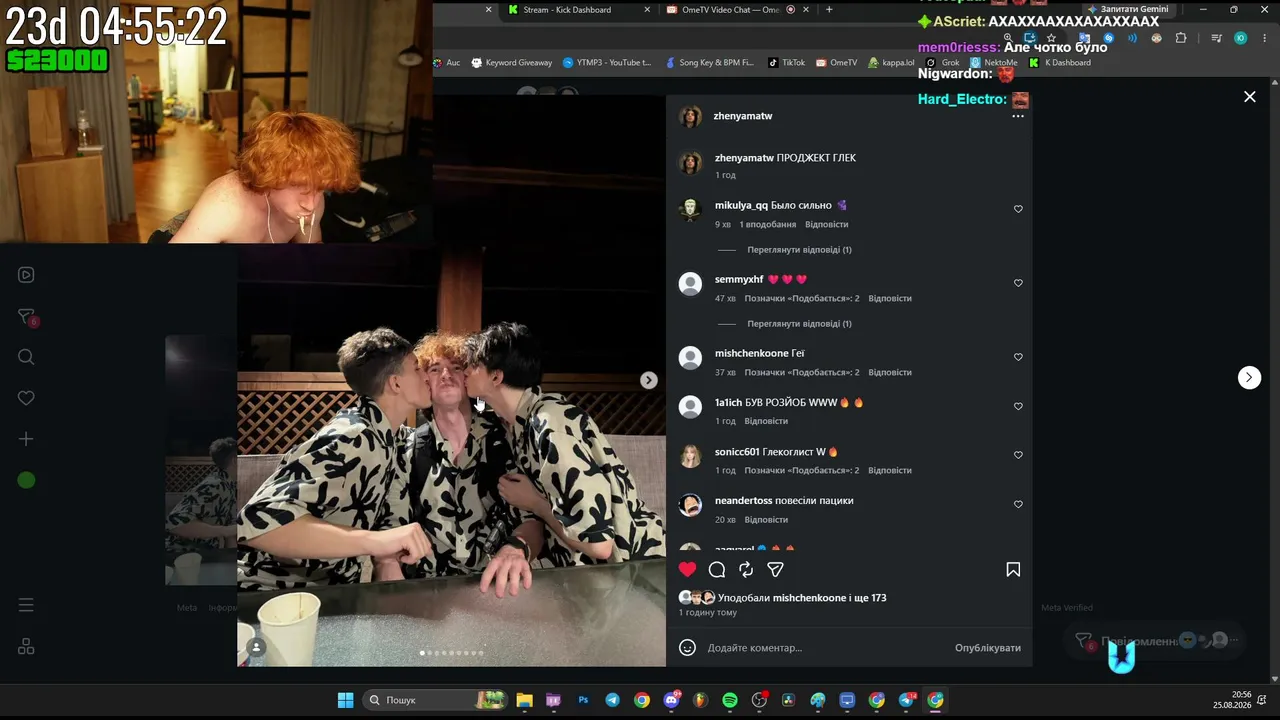
Task: Open zhenyamatw avatar beside the caption
Action: point(690,163)
